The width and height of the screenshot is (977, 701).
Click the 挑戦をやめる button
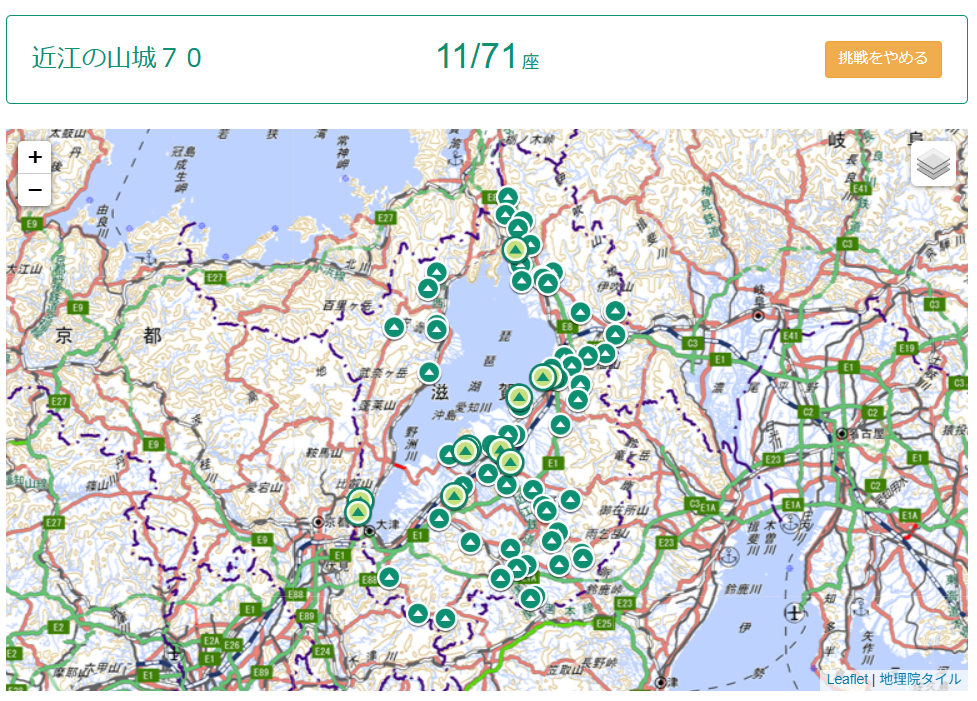(x=883, y=59)
